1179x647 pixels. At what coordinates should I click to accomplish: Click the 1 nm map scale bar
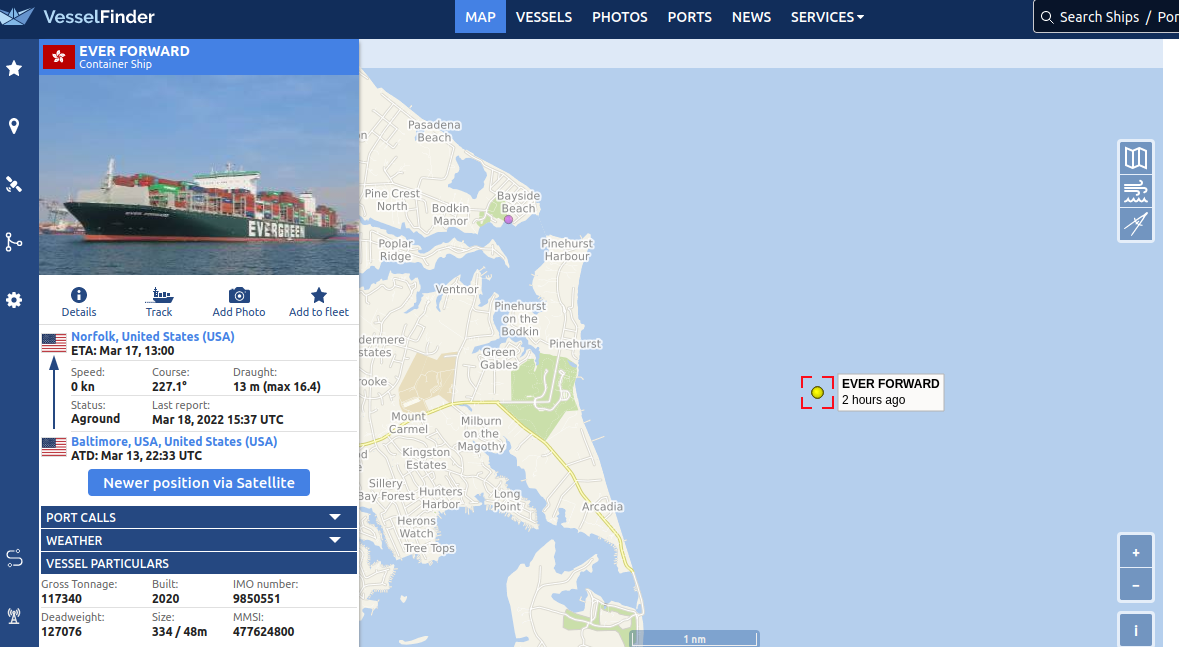pos(694,639)
